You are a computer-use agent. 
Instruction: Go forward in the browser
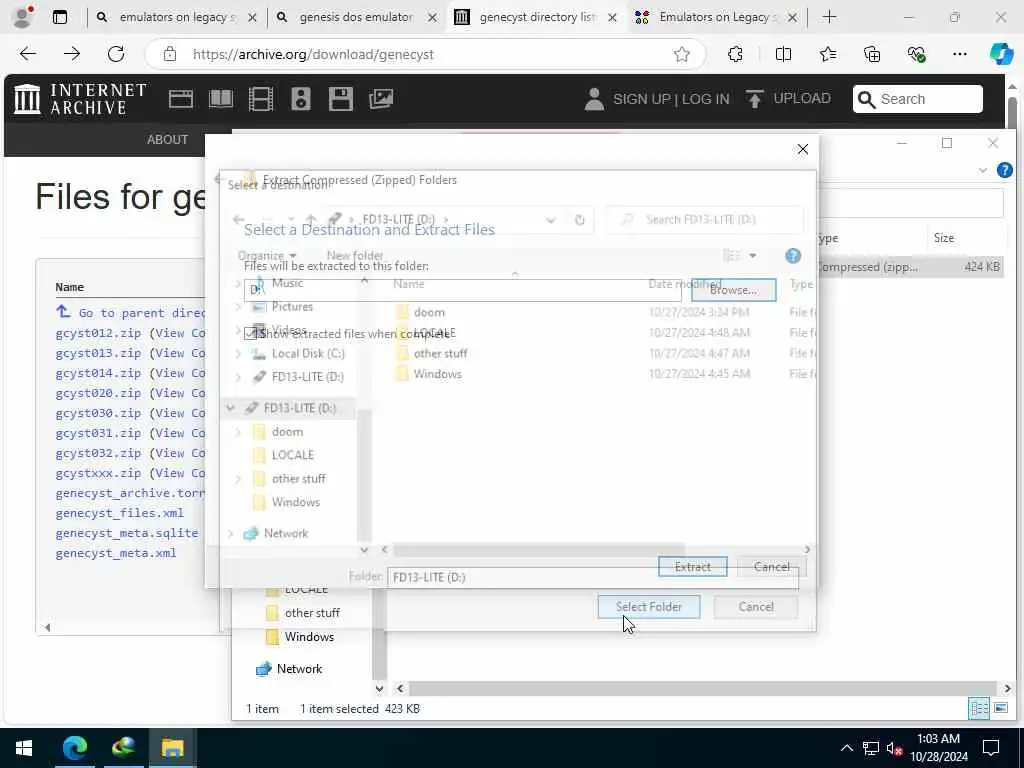tap(72, 54)
